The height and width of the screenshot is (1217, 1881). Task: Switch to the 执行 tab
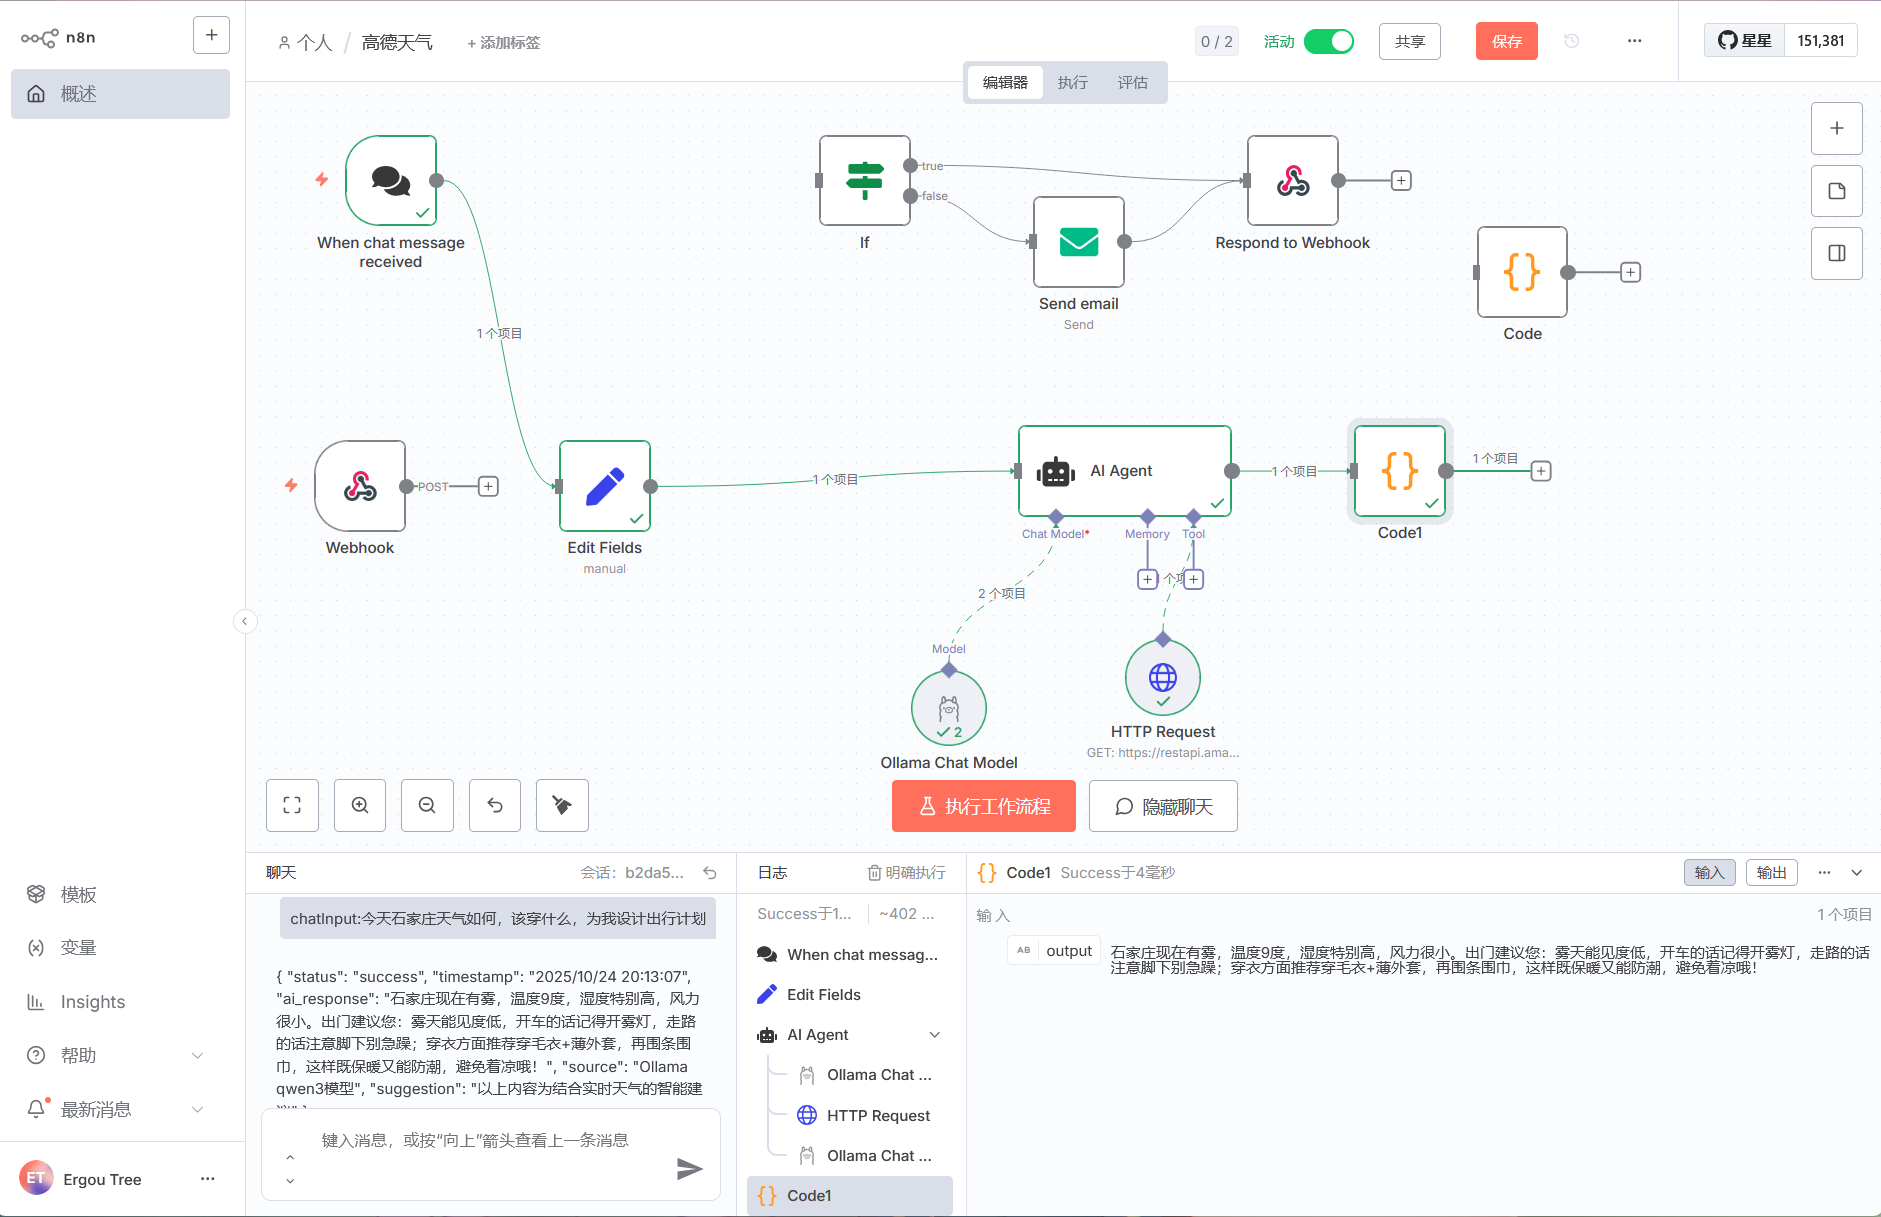click(x=1072, y=83)
